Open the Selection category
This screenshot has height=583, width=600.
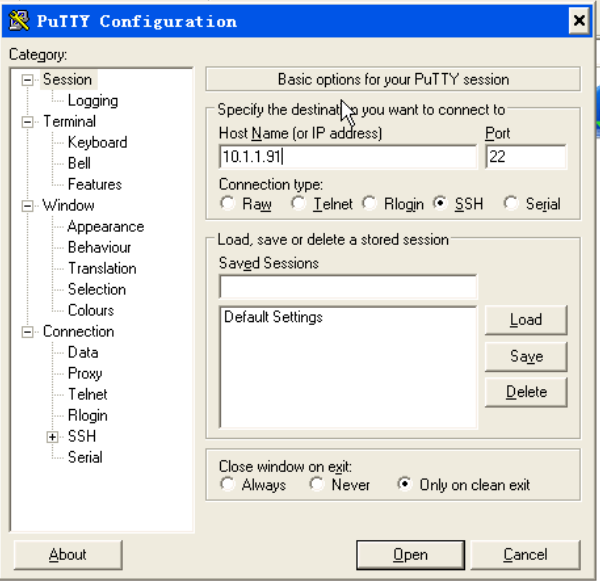point(97,290)
